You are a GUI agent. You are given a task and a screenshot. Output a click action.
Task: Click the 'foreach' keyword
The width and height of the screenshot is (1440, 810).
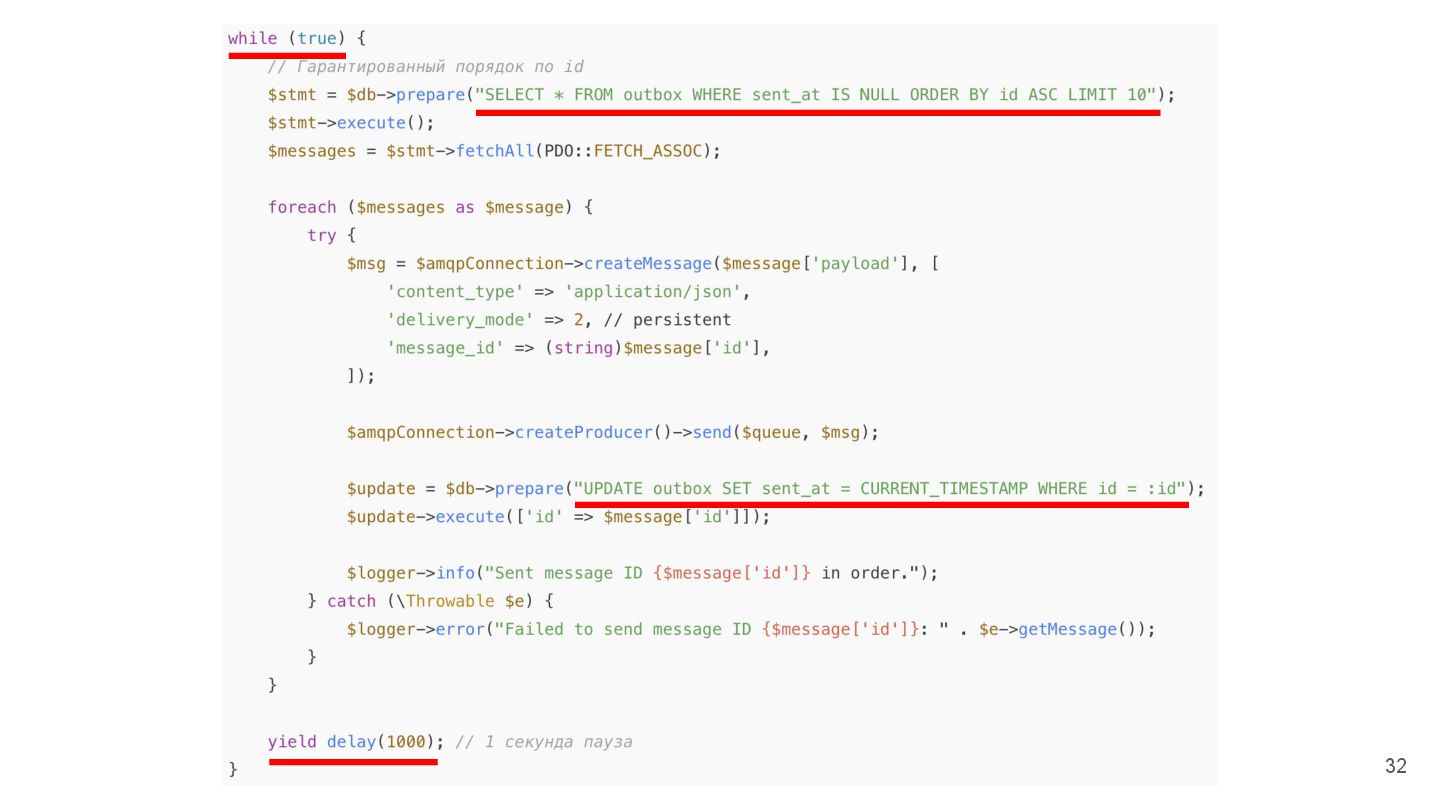[302, 207]
